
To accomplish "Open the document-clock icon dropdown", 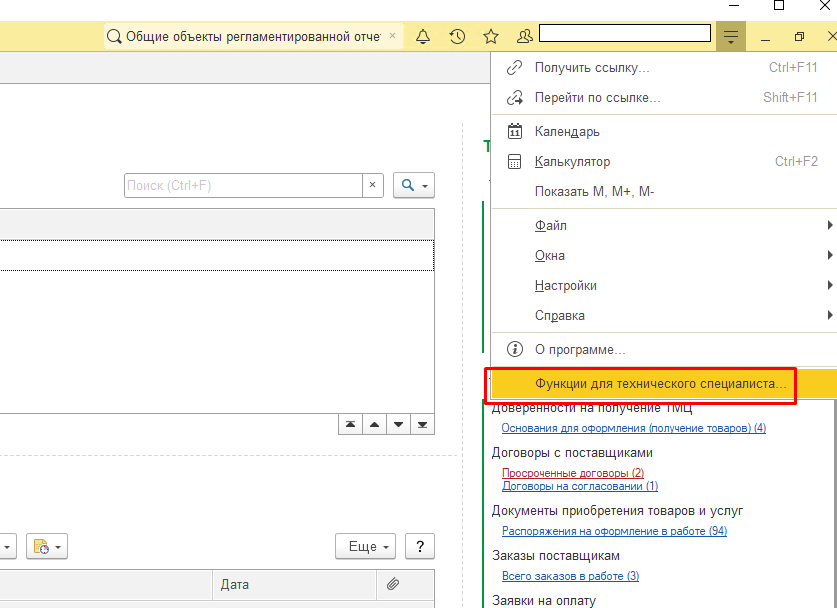I will 47,546.
